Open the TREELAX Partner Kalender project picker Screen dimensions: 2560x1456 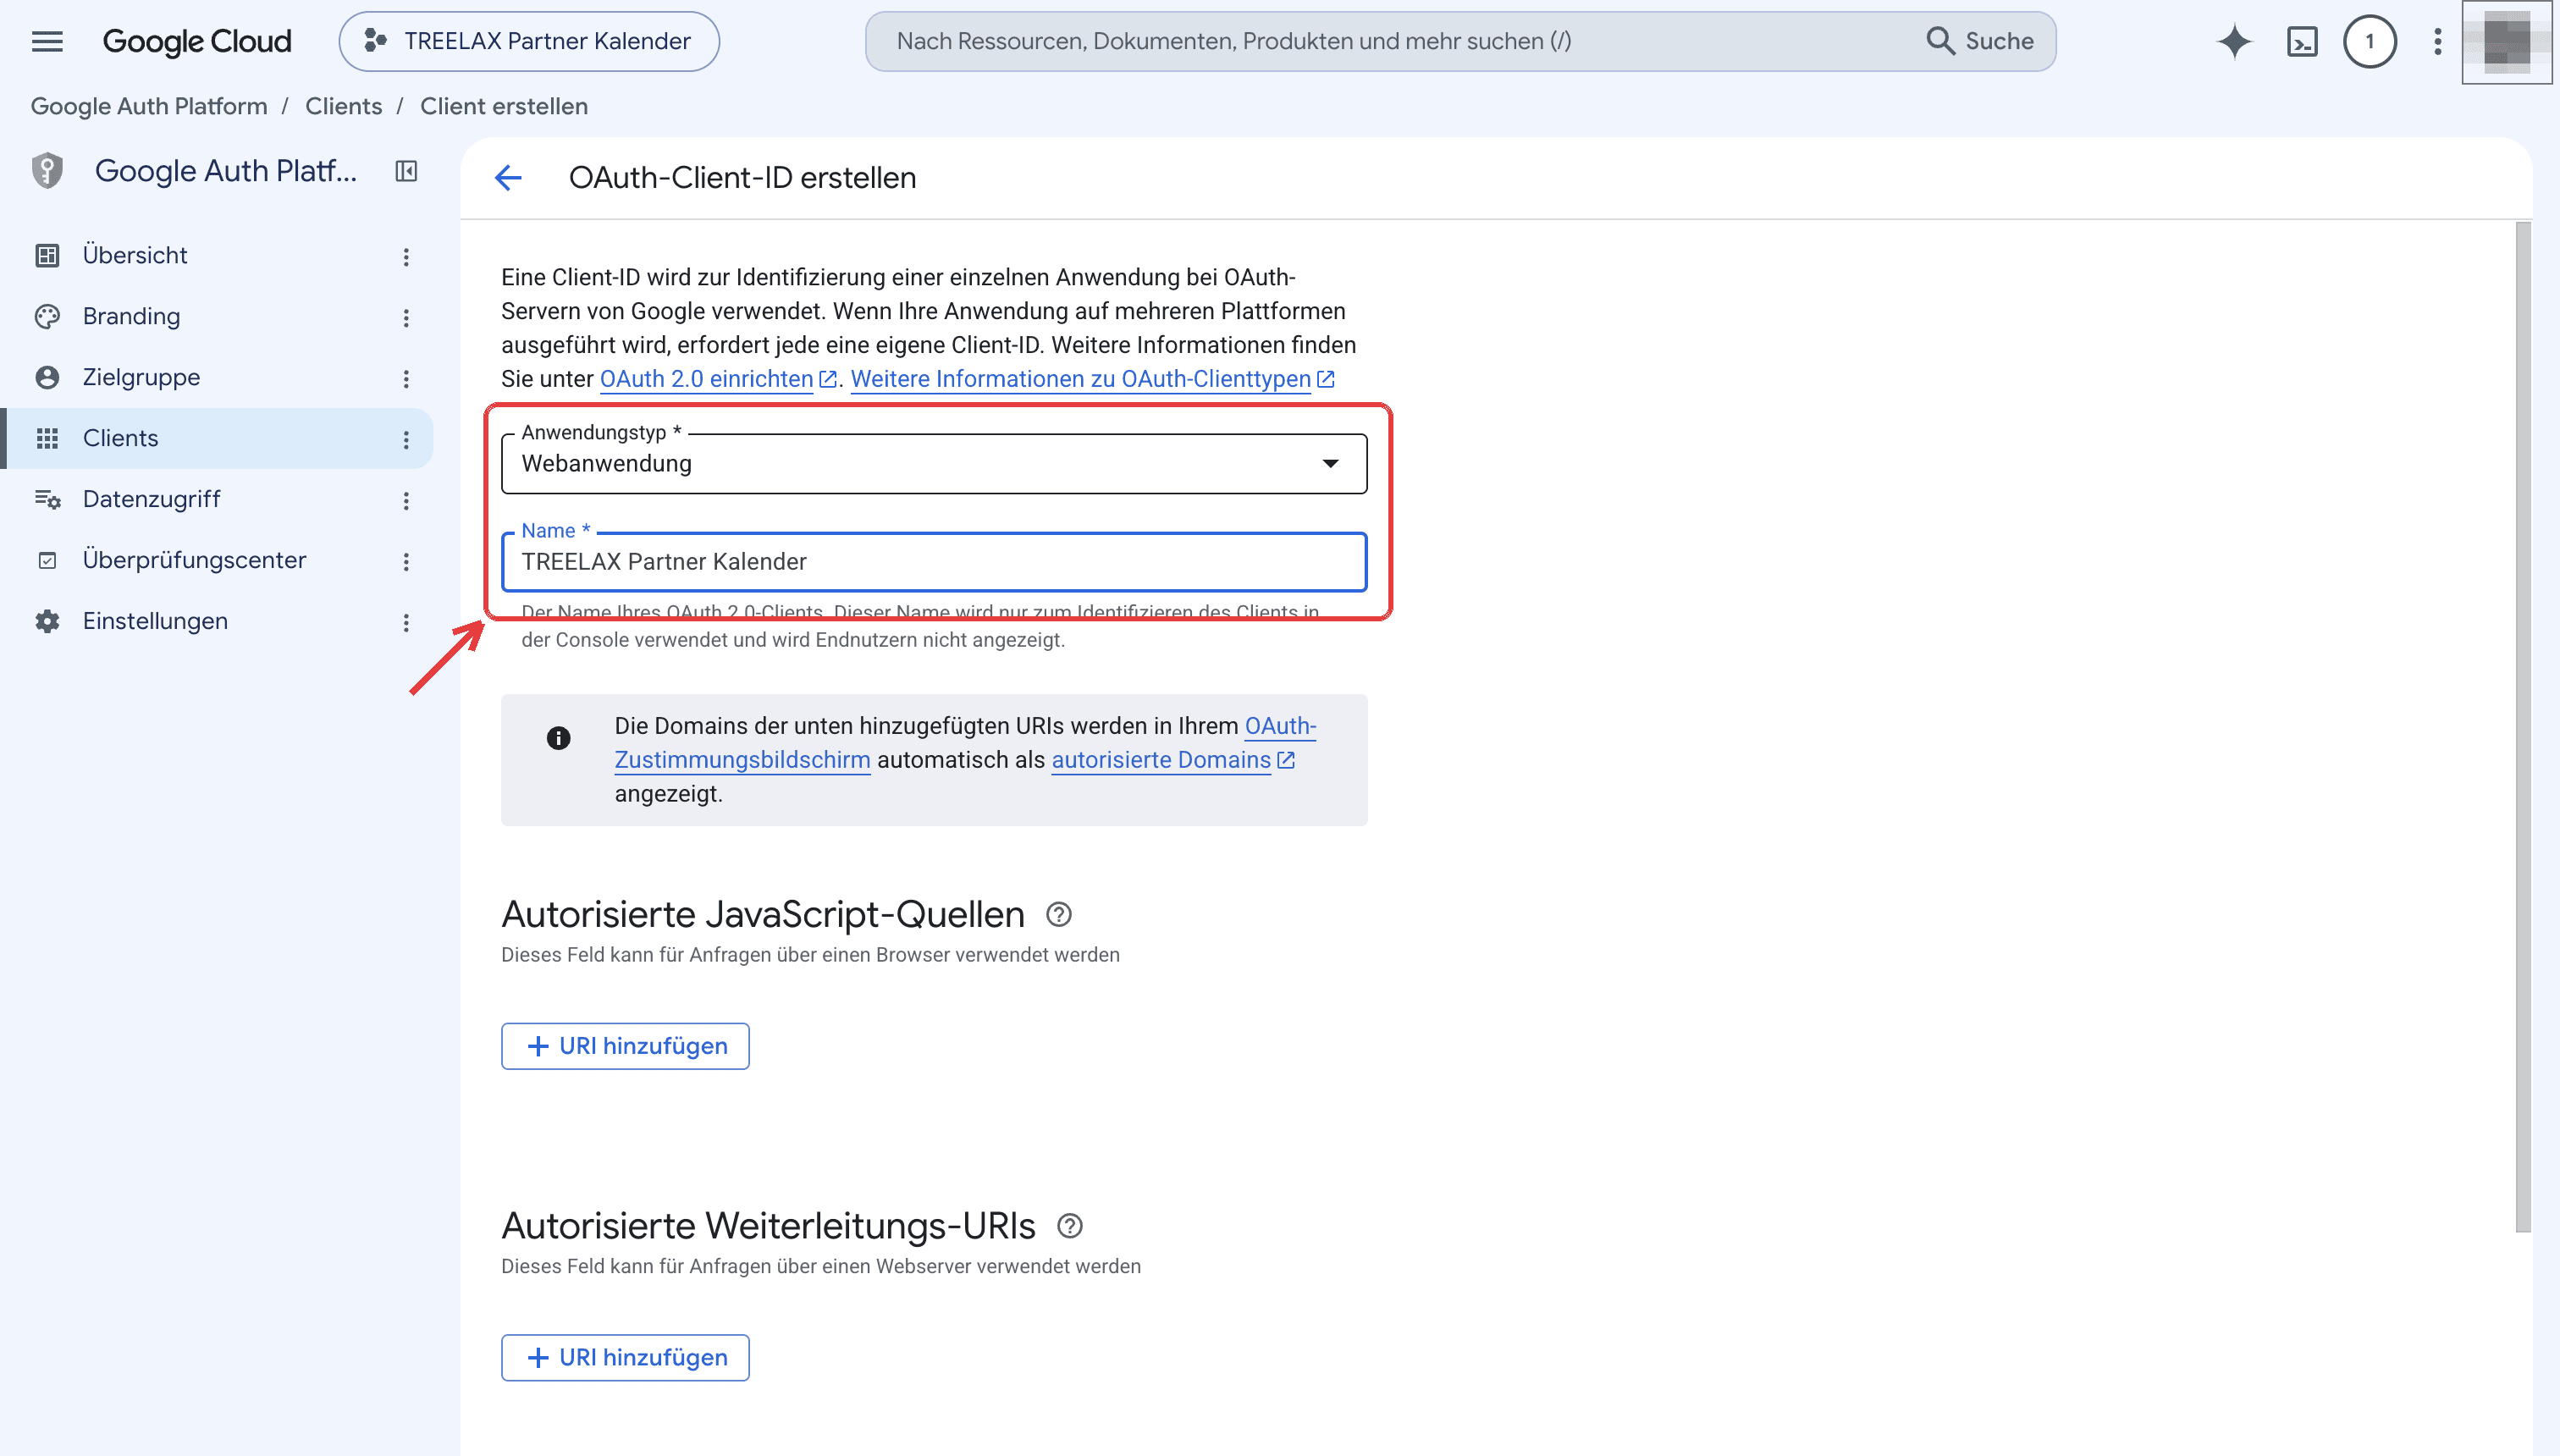[529, 41]
